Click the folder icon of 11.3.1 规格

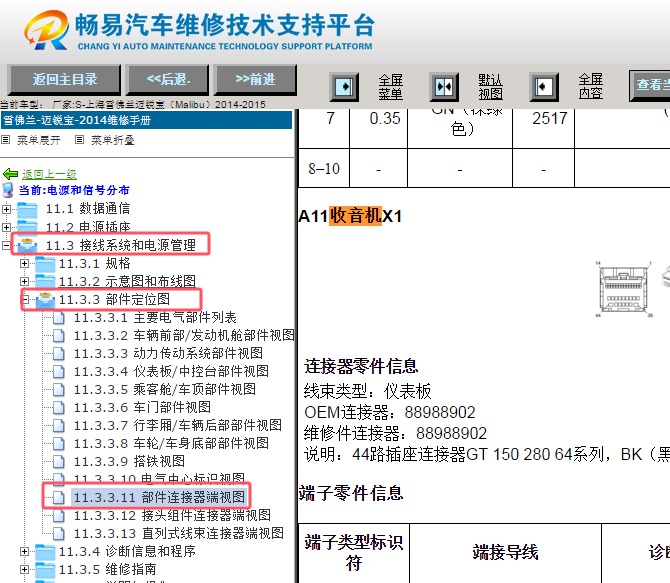click(x=45, y=263)
